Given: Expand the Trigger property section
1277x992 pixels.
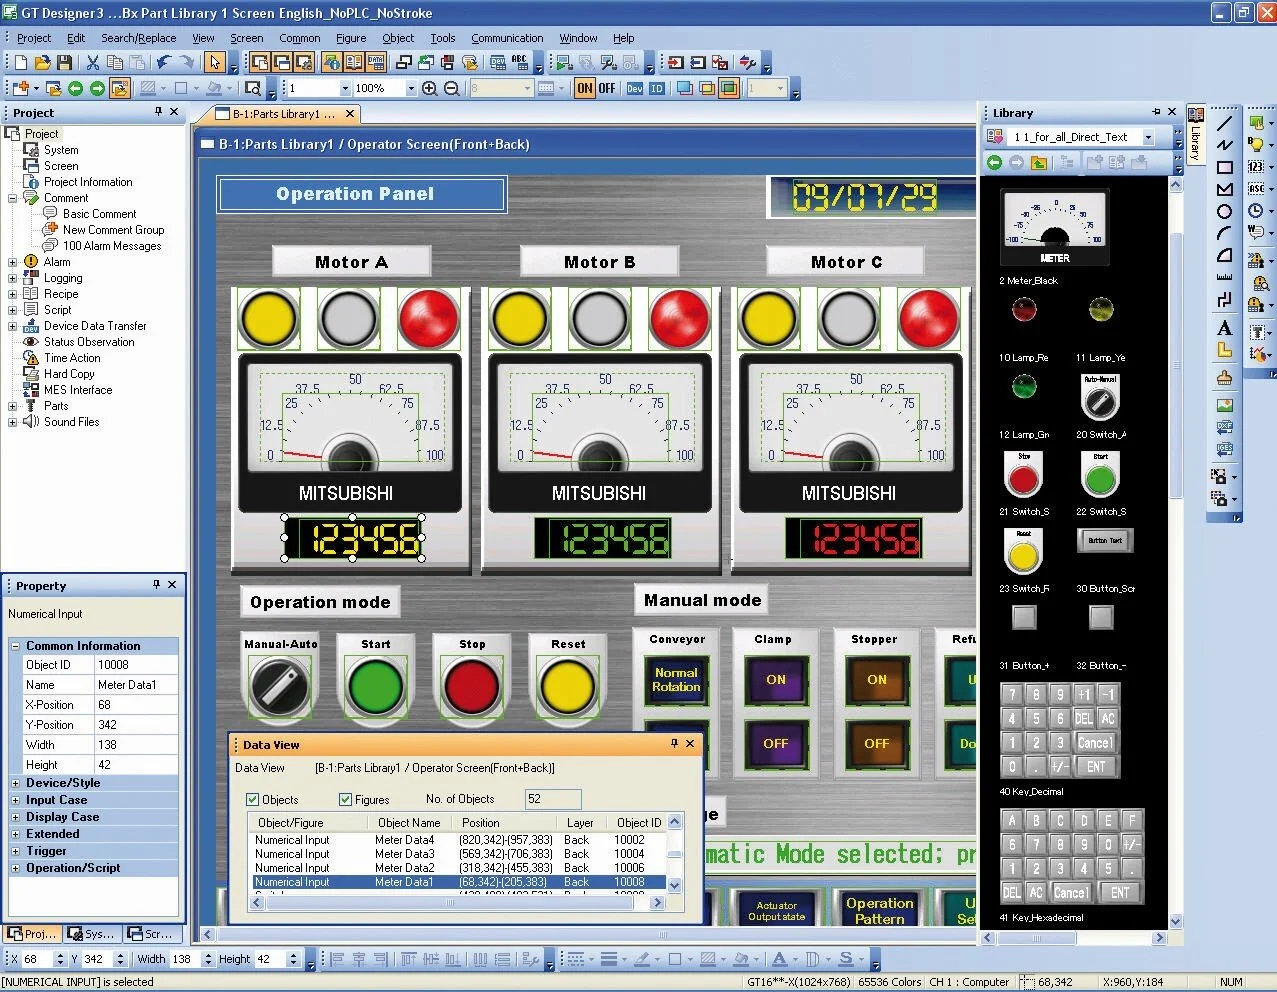Looking at the screenshot, I should (15, 851).
